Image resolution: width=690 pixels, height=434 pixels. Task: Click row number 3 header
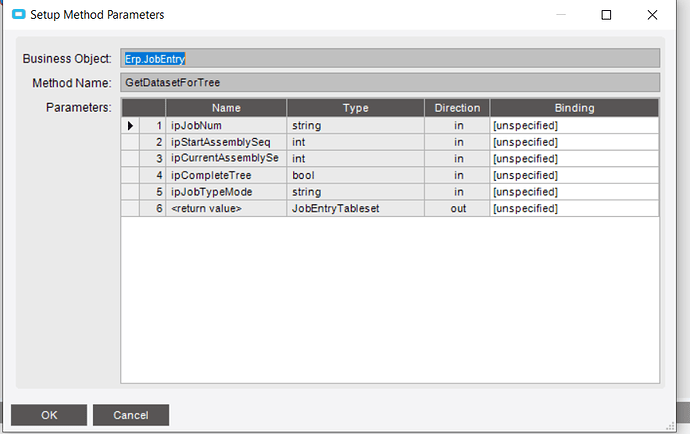(x=153, y=158)
